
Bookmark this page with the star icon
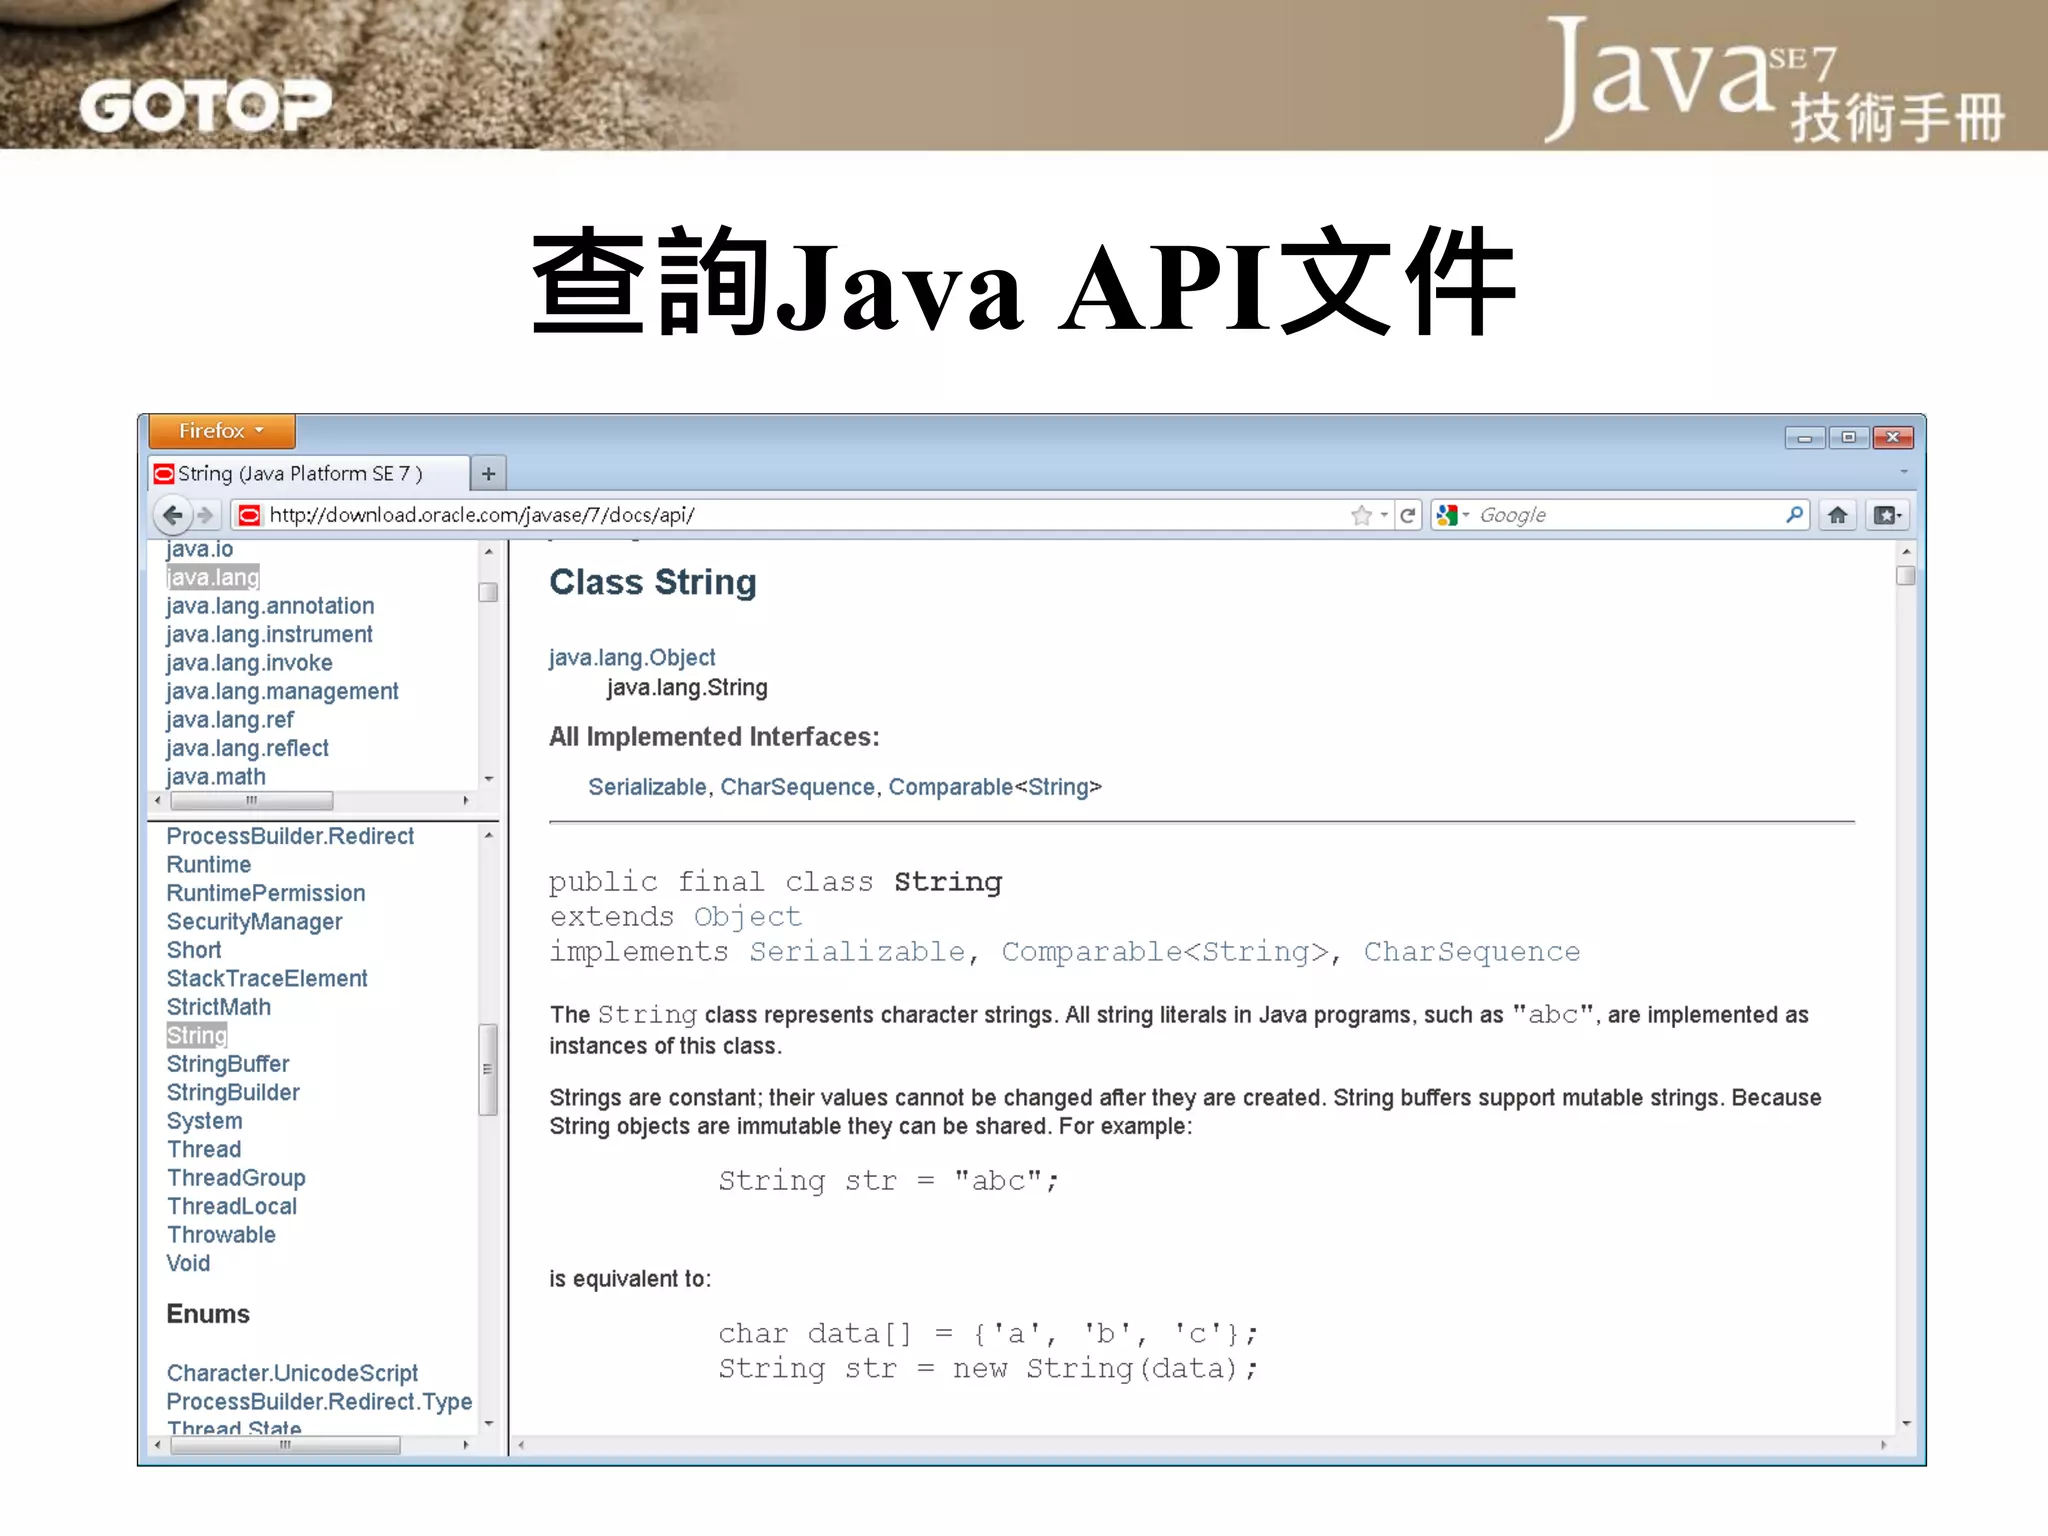(1360, 515)
